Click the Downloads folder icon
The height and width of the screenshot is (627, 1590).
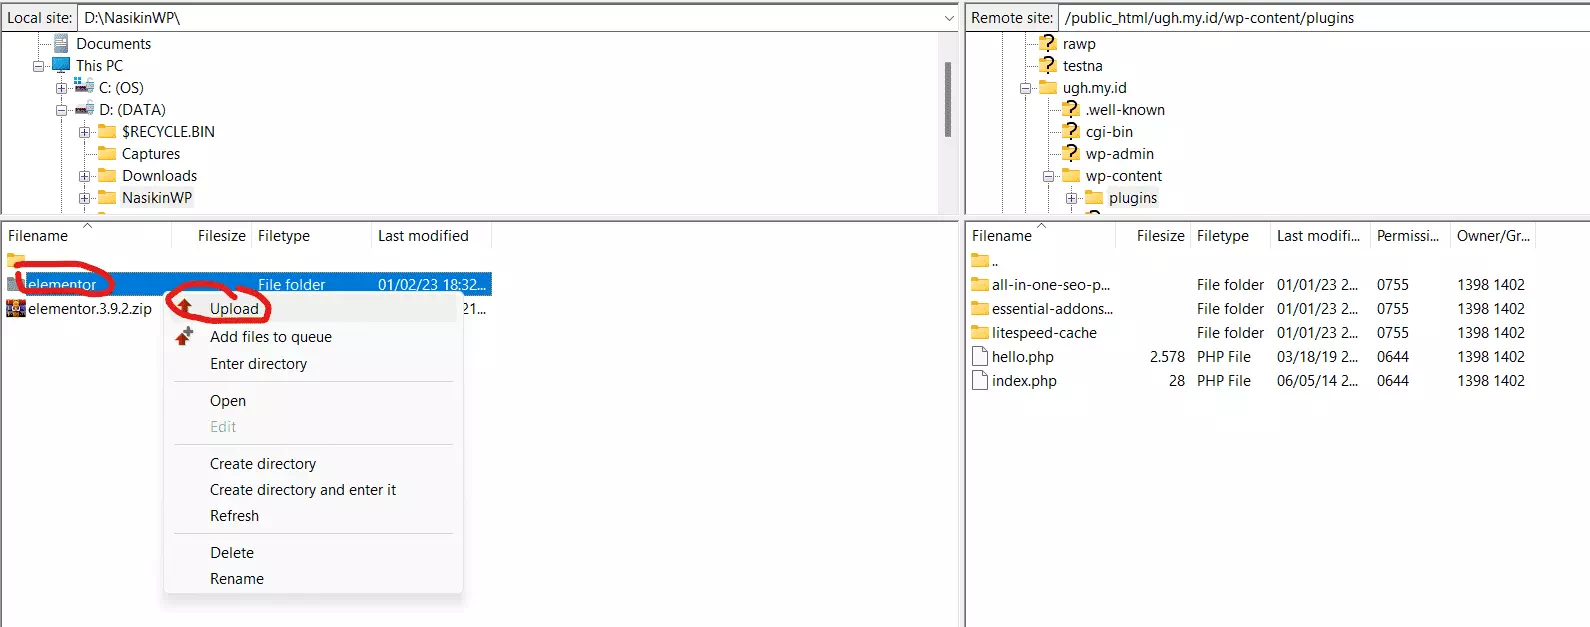click(107, 175)
